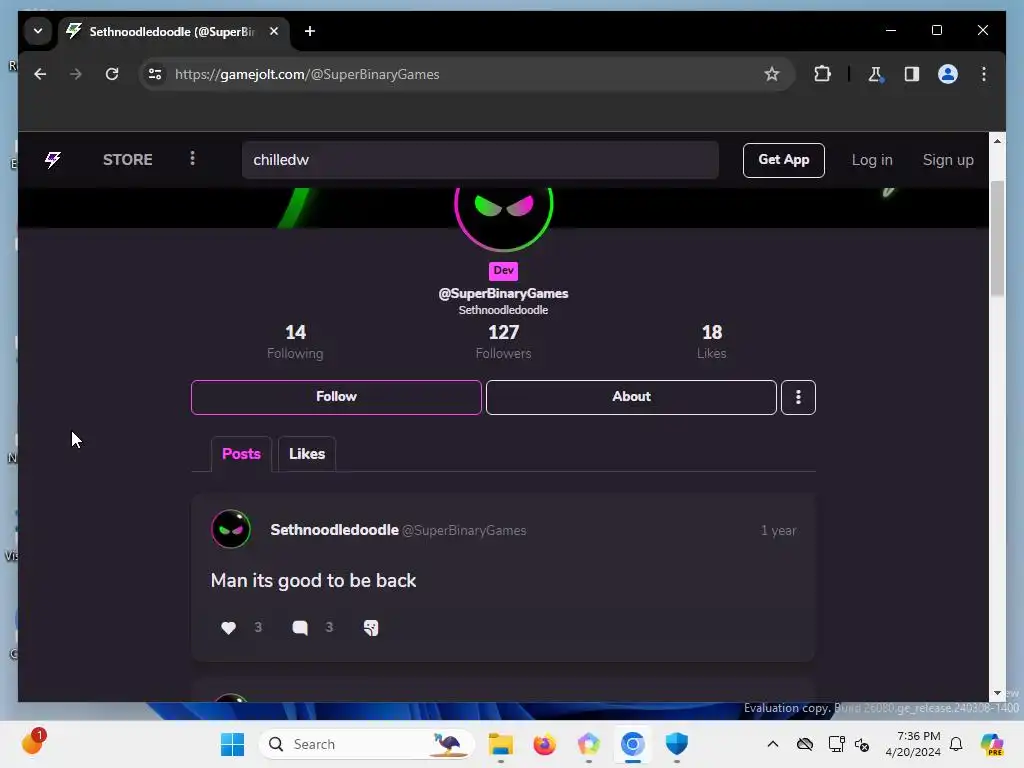The height and width of the screenshot is (768, 1024).
Task: Click the Dev badge label
Action: coord(504,270)
